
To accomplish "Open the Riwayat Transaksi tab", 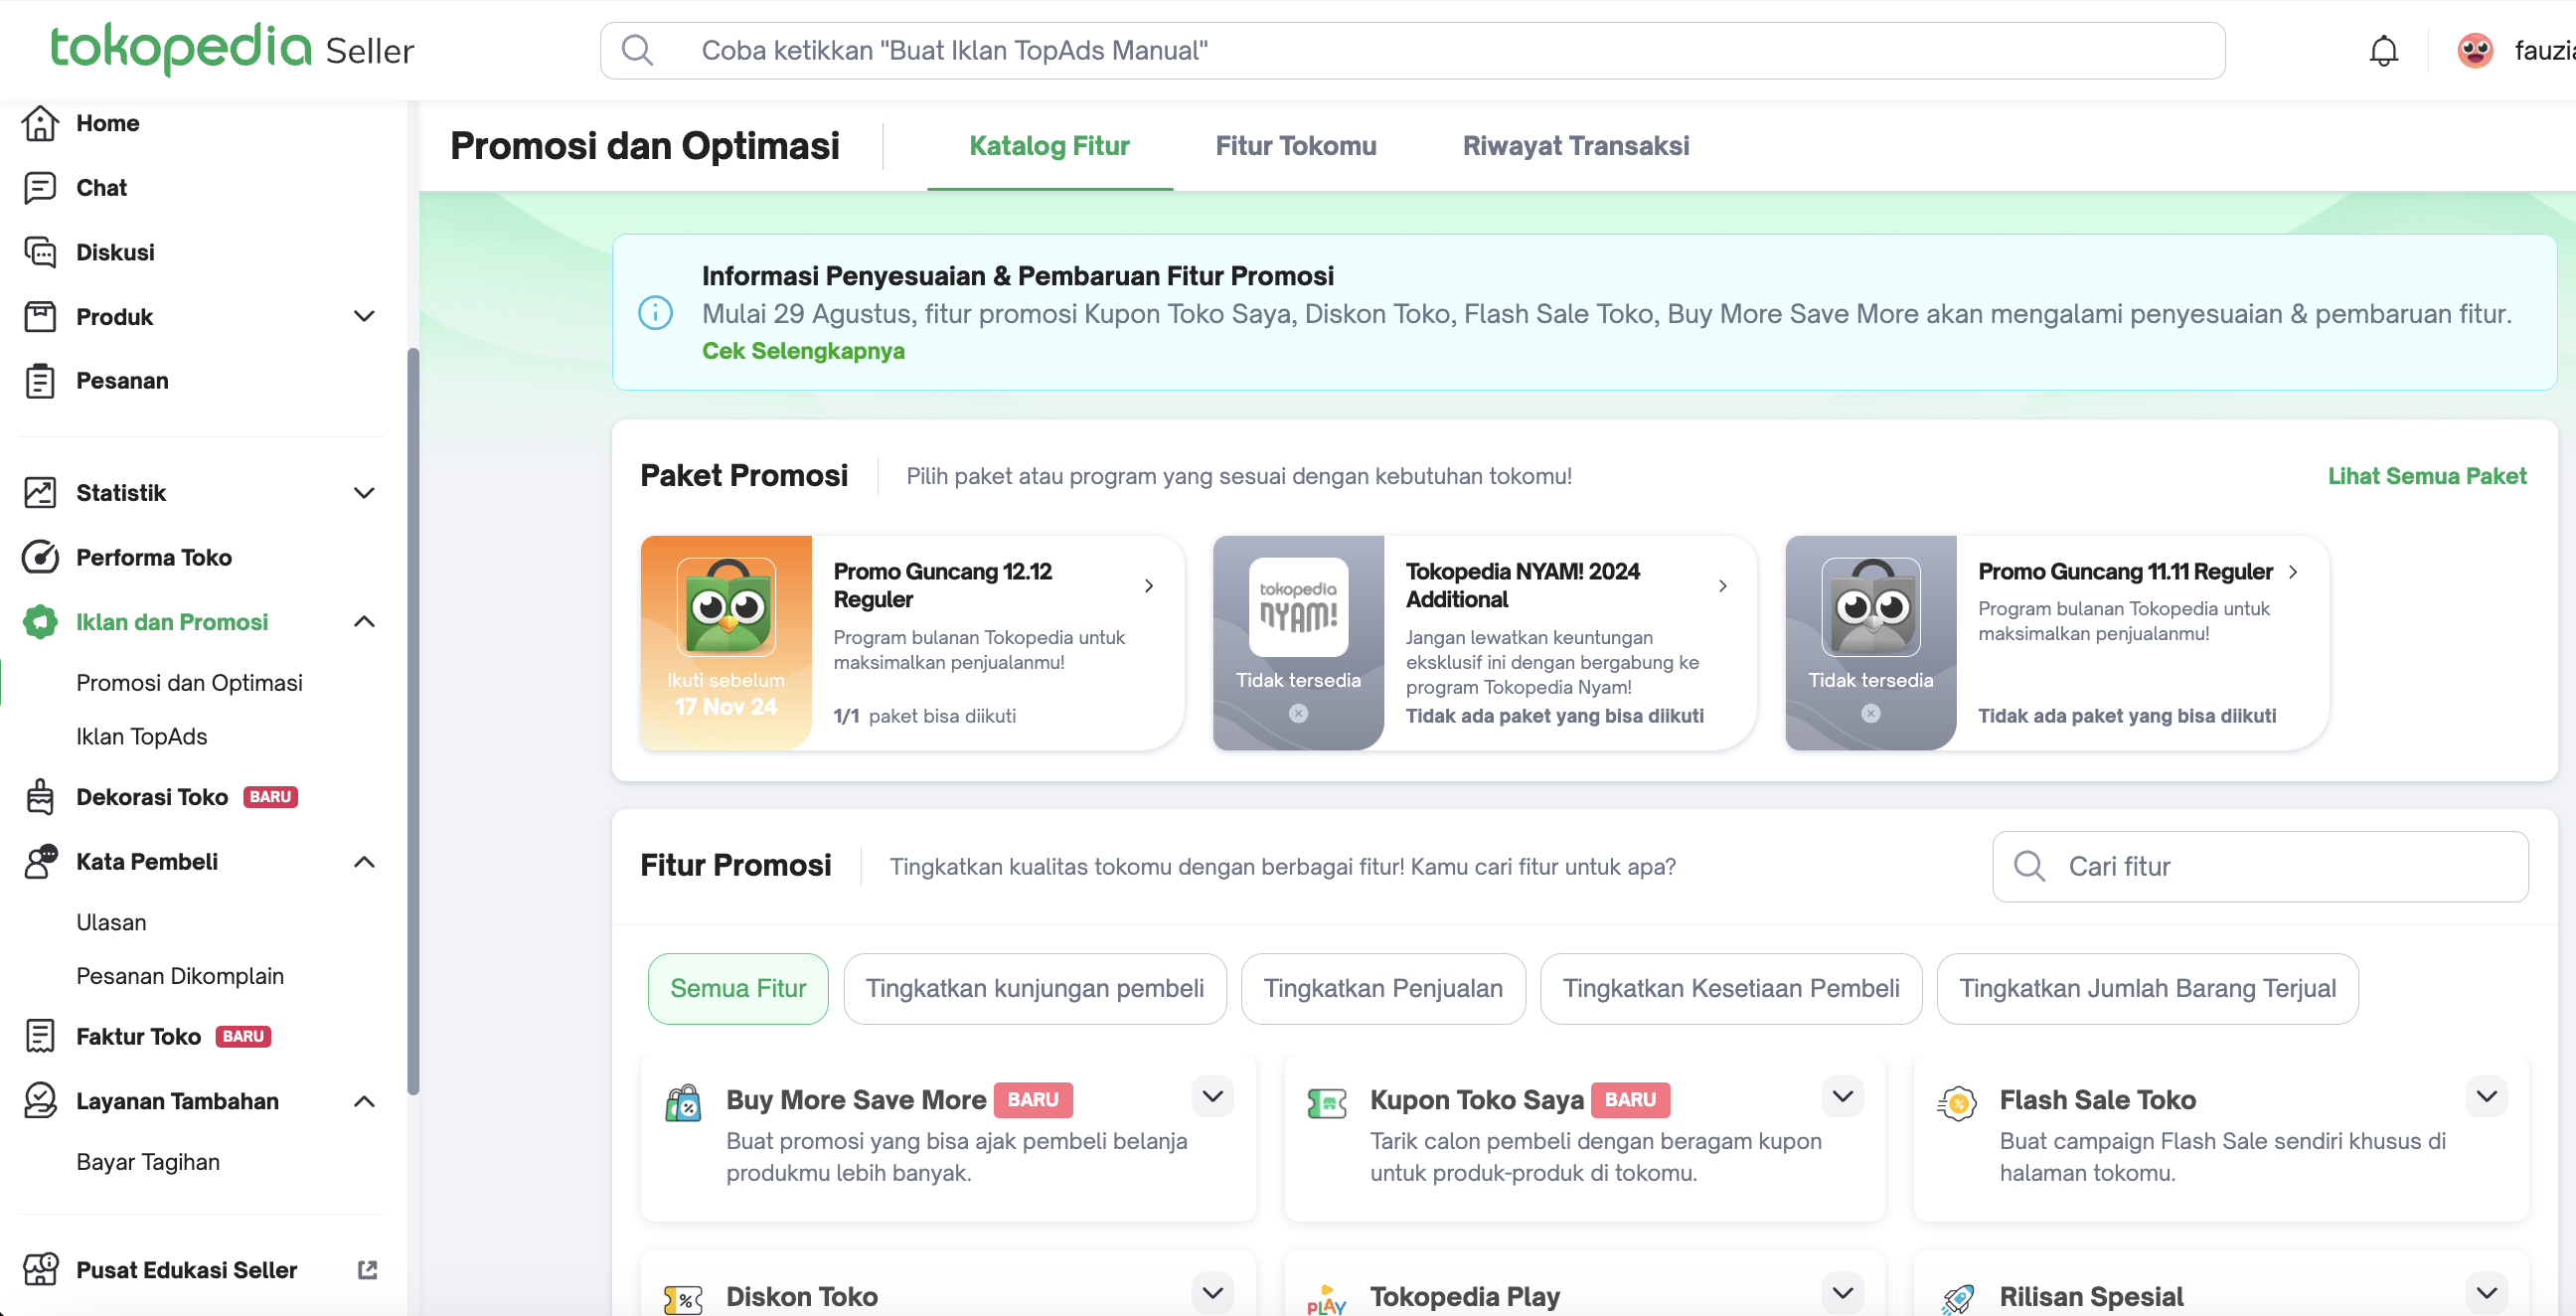I will (1575, 146).
